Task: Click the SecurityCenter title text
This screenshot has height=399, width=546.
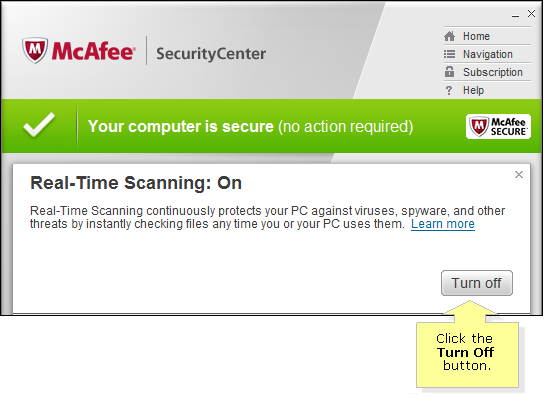Action: pyautogui.click(x=211, y=54)
